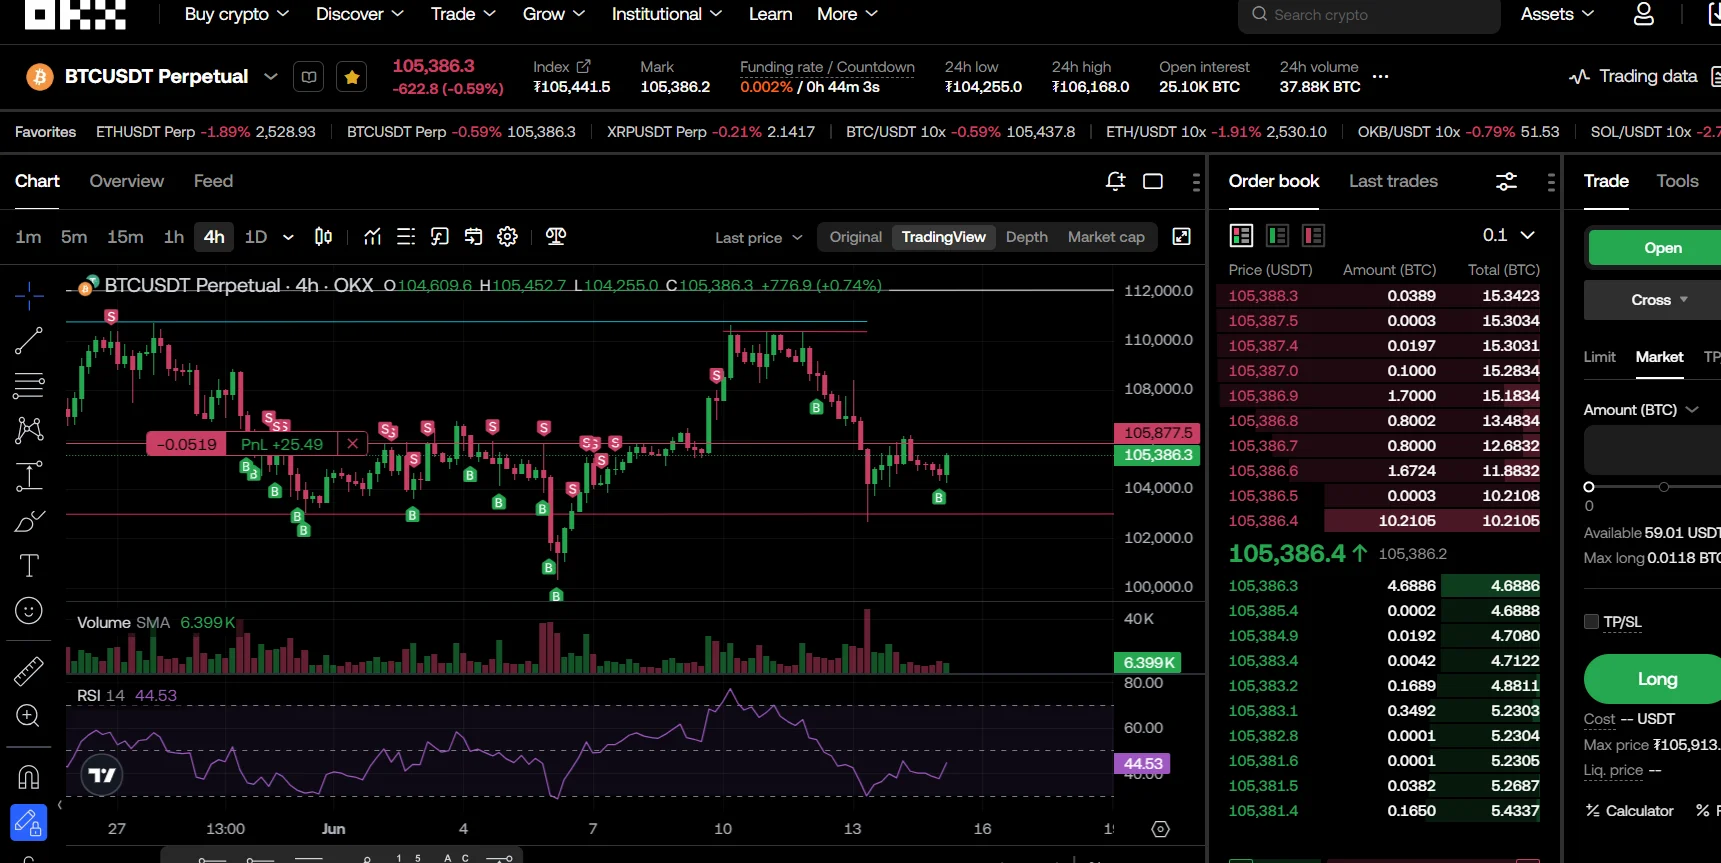Image resolution: width=1721 pixels, height=863 pixels.
Task: Select the crosshair cursor tool
Action: tap(29, 295)
